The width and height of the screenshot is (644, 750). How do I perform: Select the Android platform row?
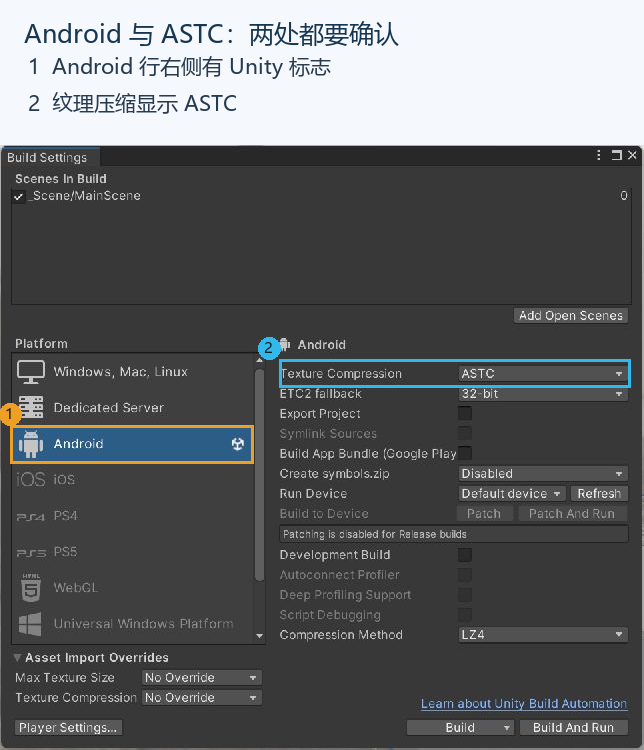[133, 444]
